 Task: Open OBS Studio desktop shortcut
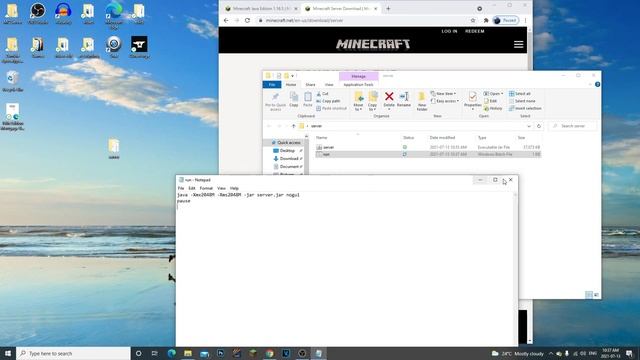pyautogui.click(x=38, y=13)
